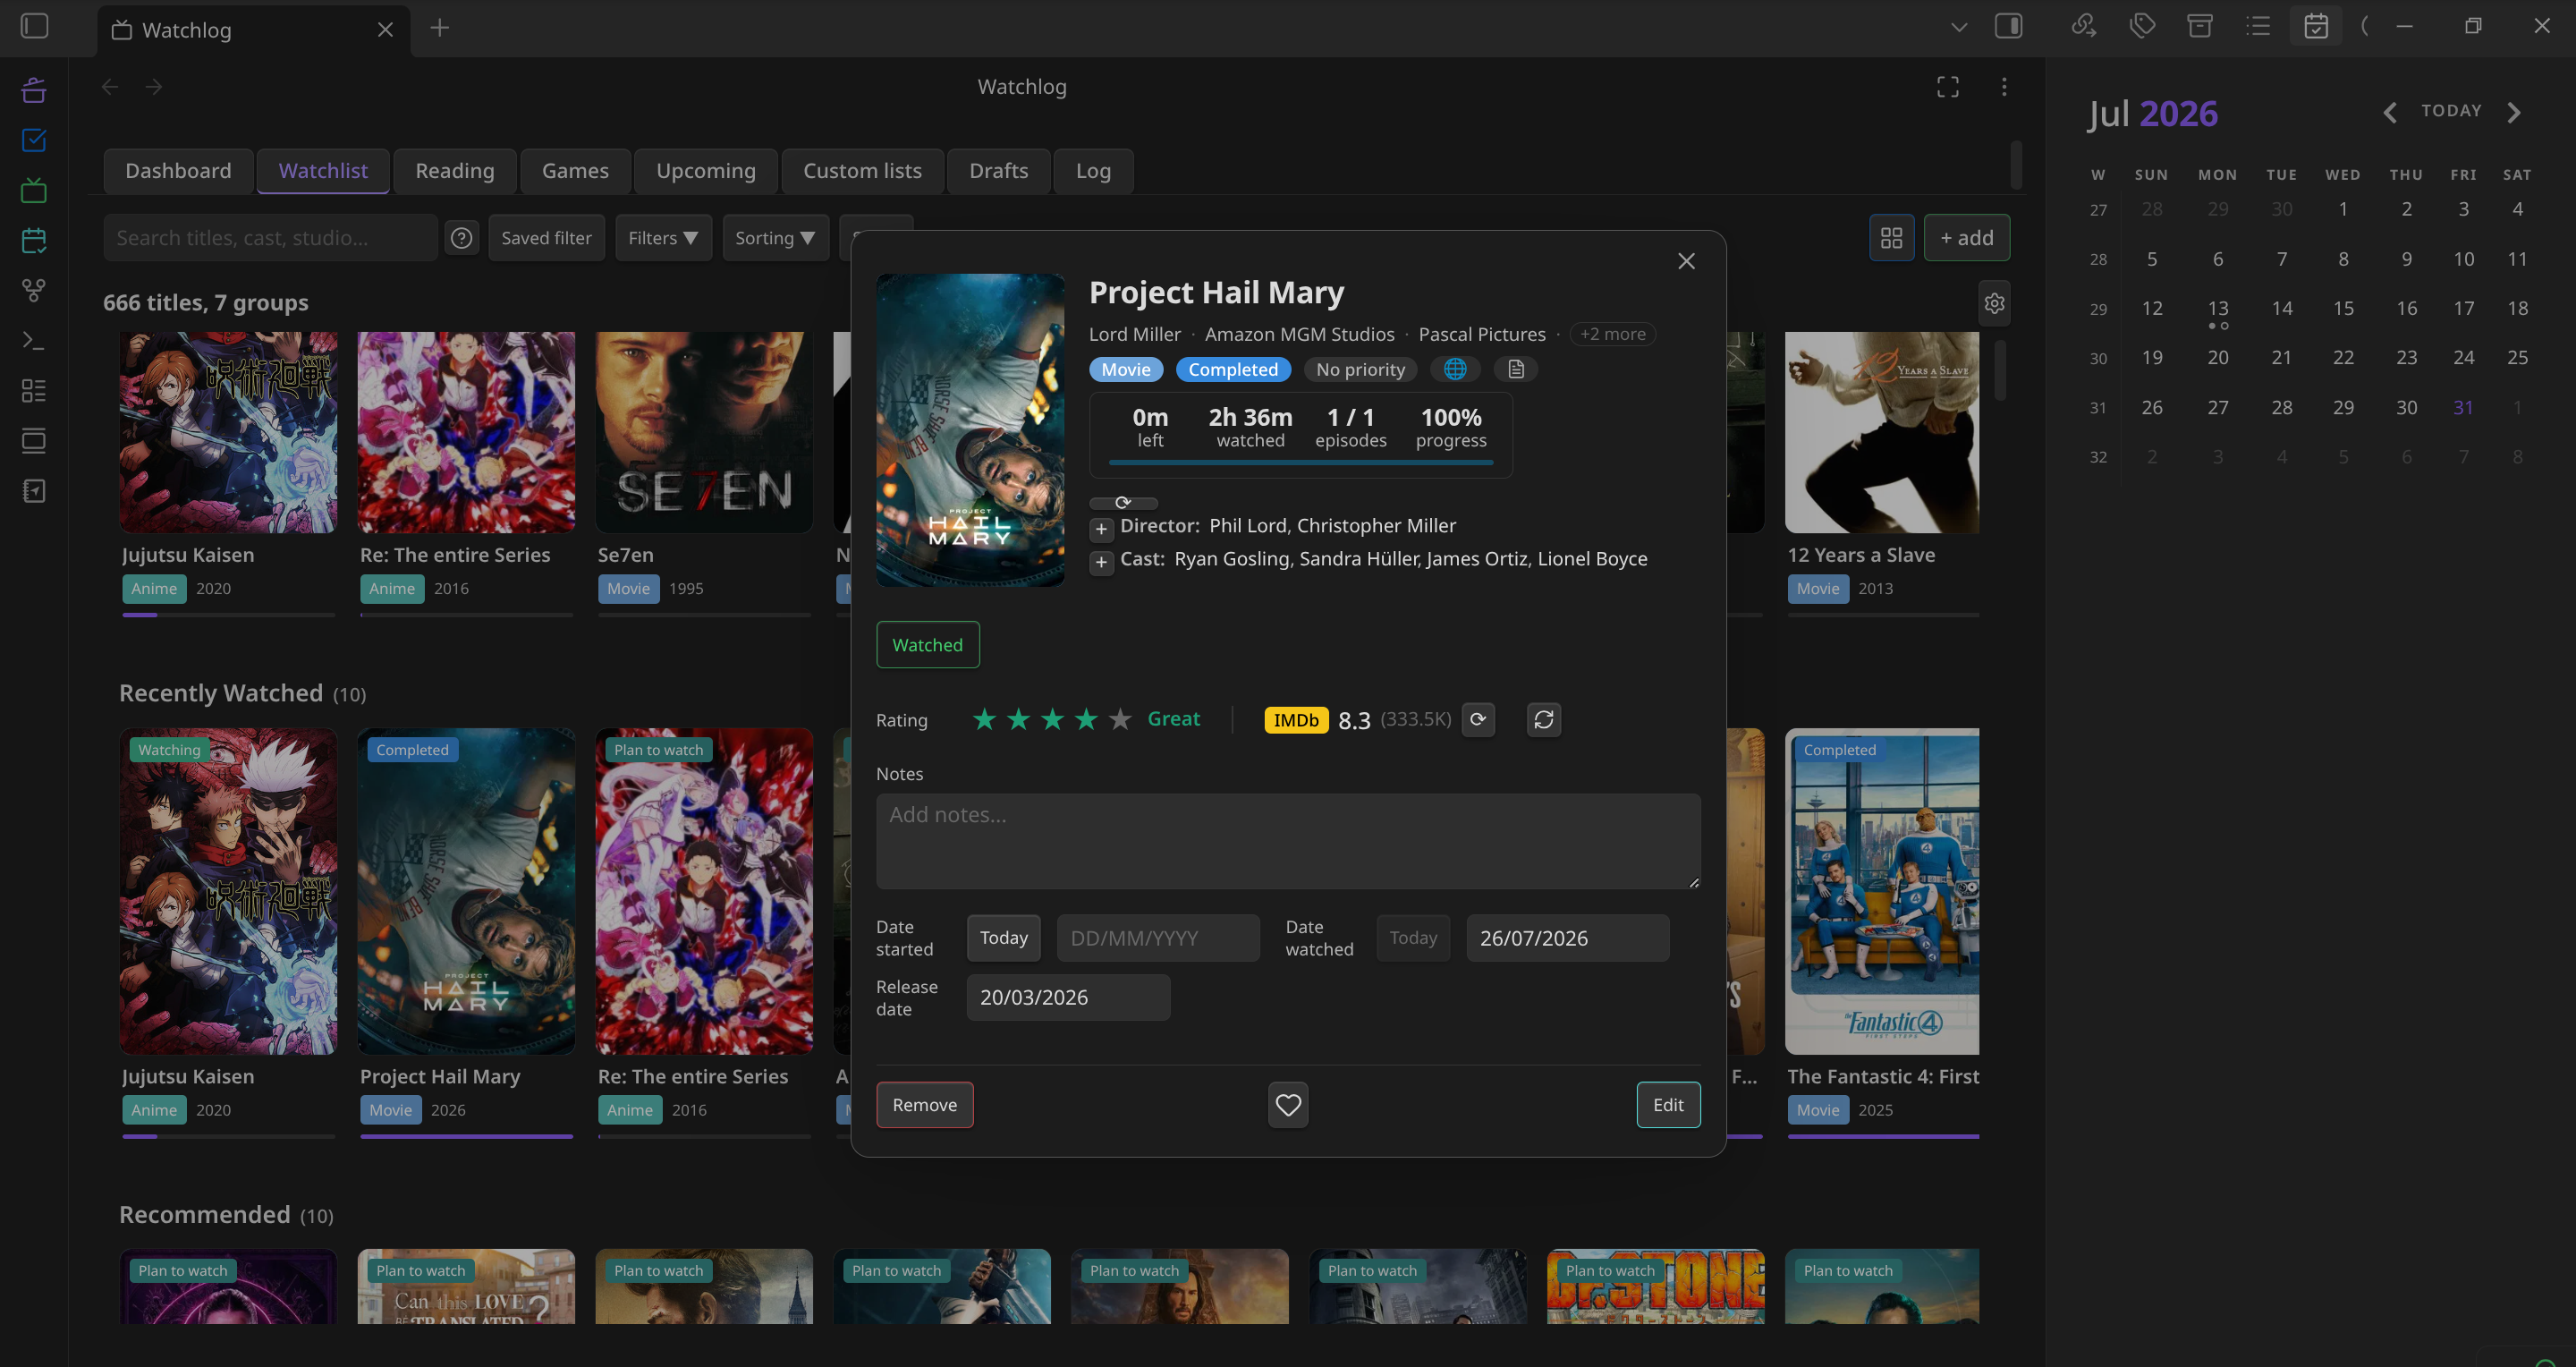Viewport: 2576px width, 1367px height.
Task: Click the sync refresh button beside IMDb
Action: (1544, 719)
